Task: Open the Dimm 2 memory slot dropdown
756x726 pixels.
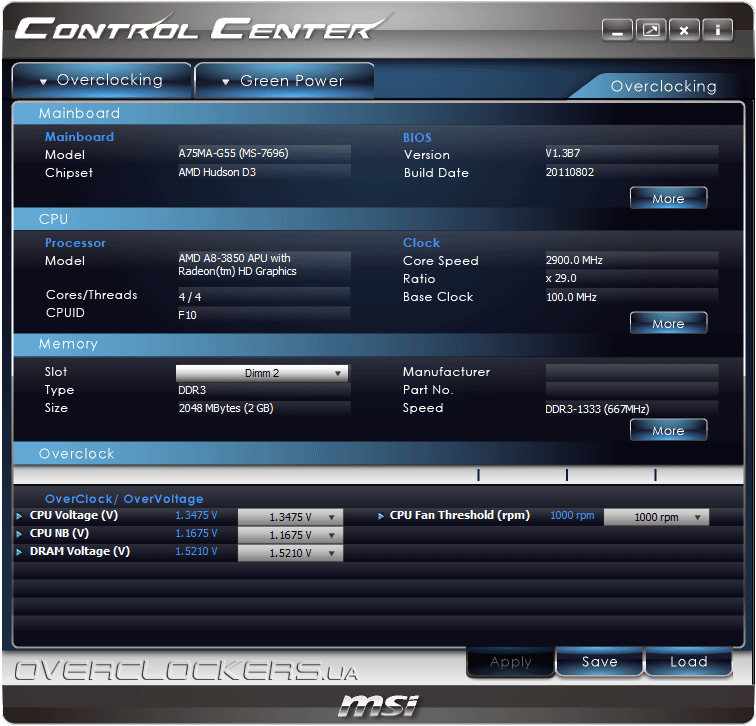Action: pos(262,373)
